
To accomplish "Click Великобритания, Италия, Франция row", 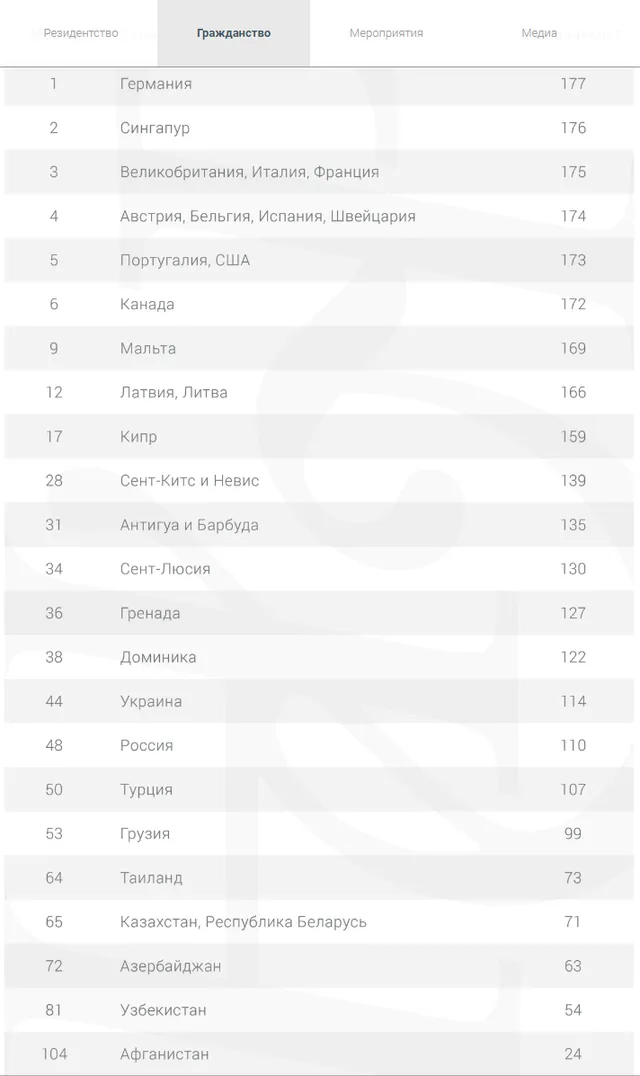I will [249, 172].
